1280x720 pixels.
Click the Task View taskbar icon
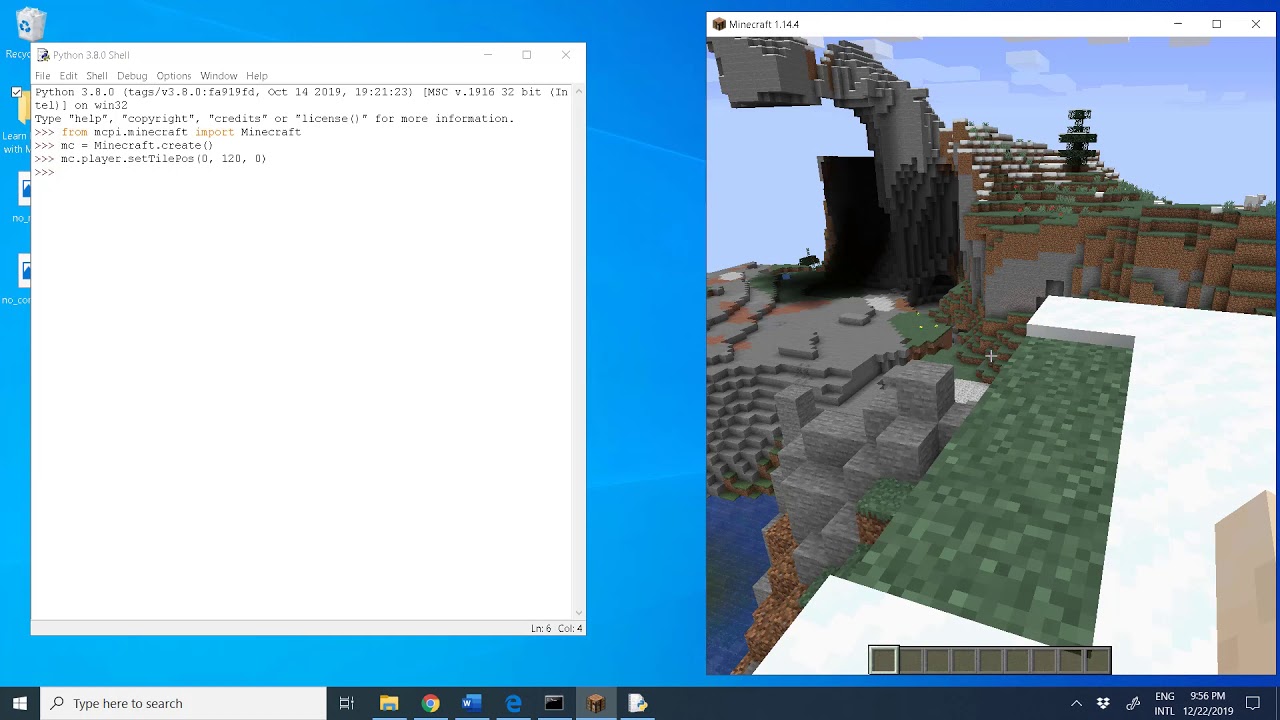click(347, 703)
